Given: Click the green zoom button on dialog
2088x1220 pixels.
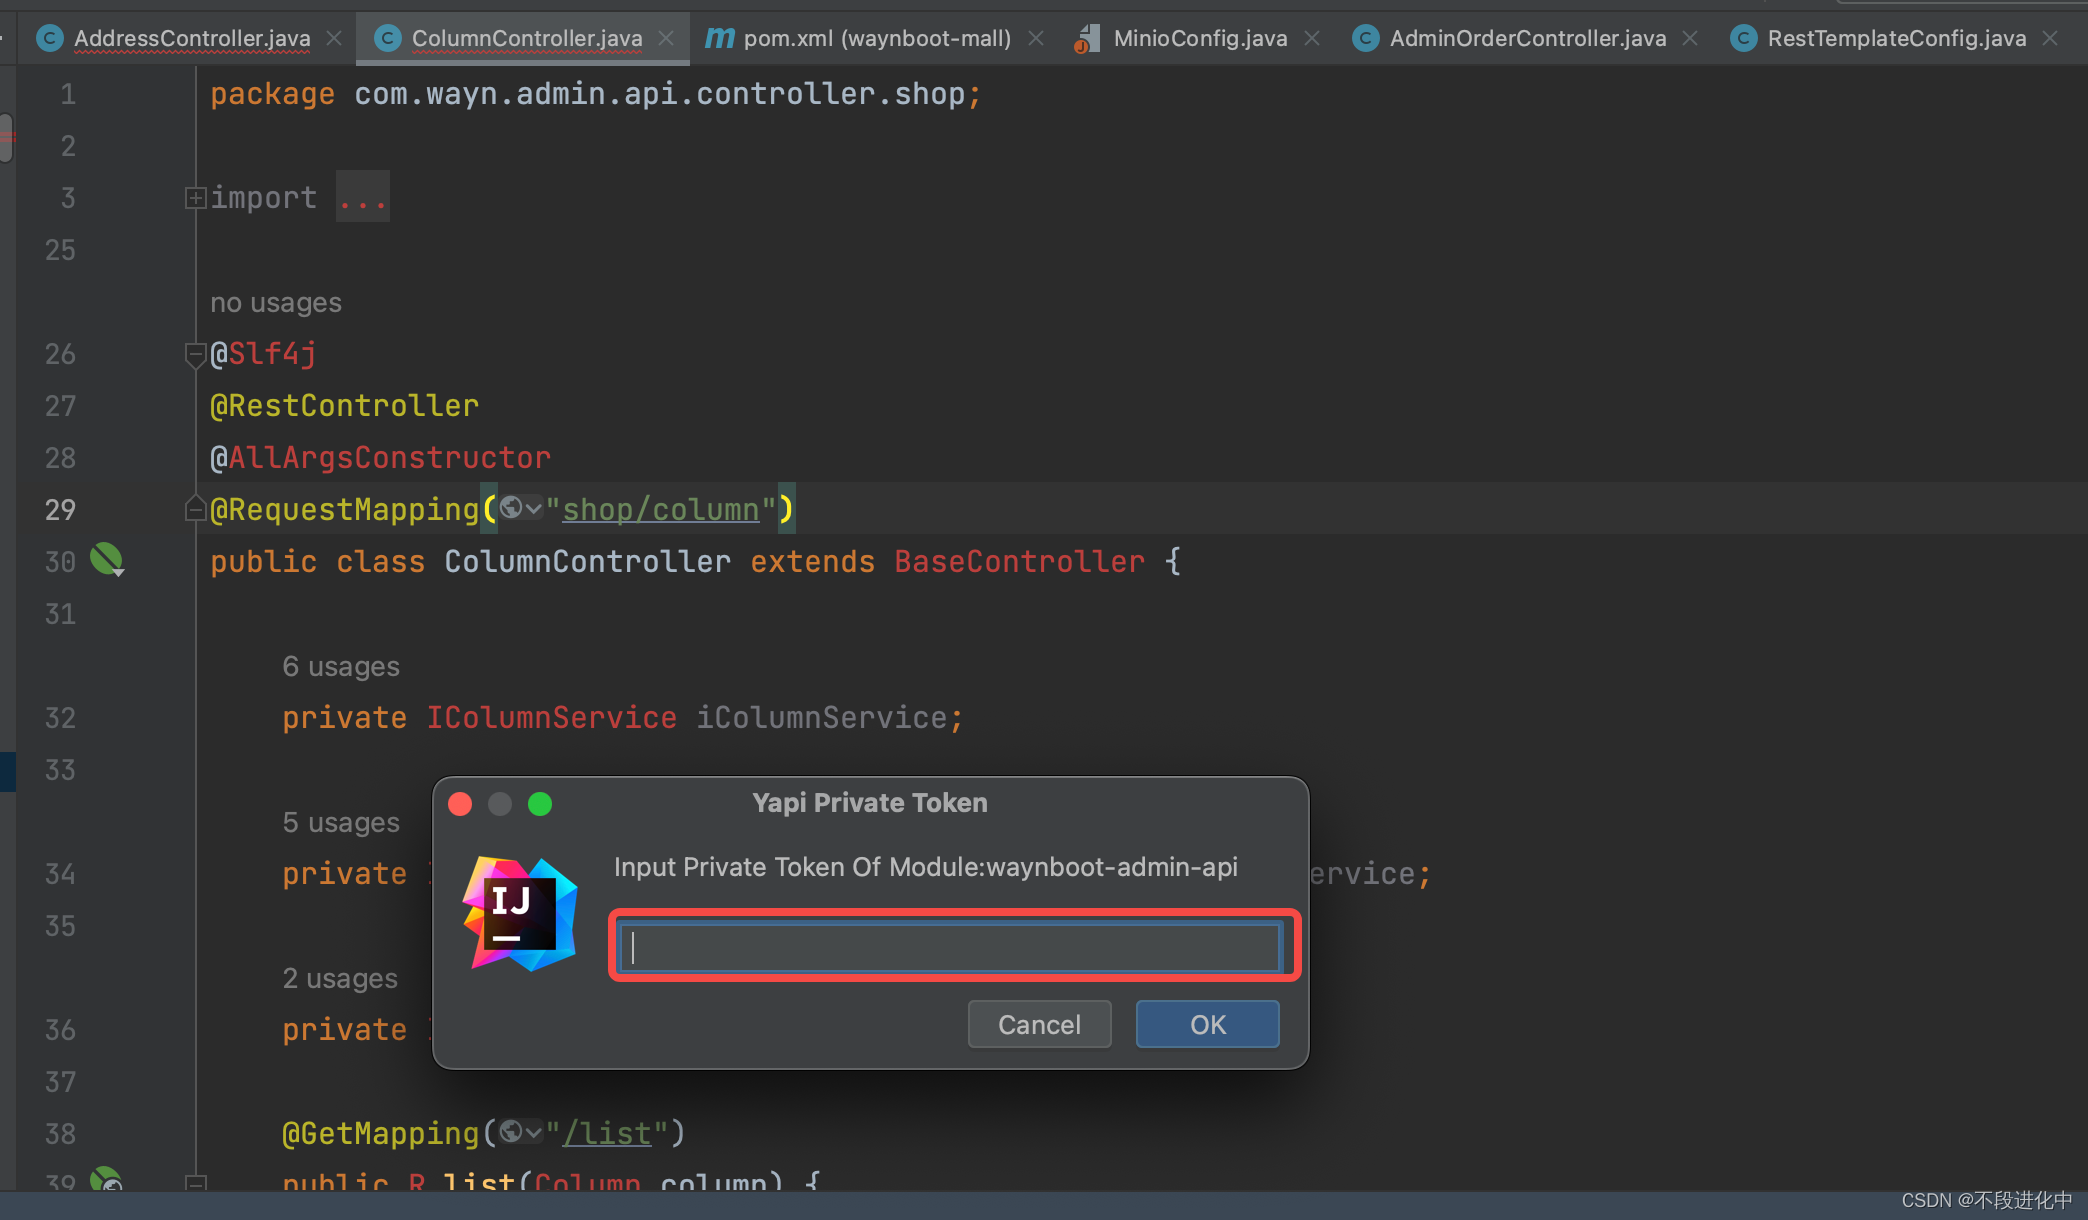Looking at the screenshot, I should (x=540, y=804).
